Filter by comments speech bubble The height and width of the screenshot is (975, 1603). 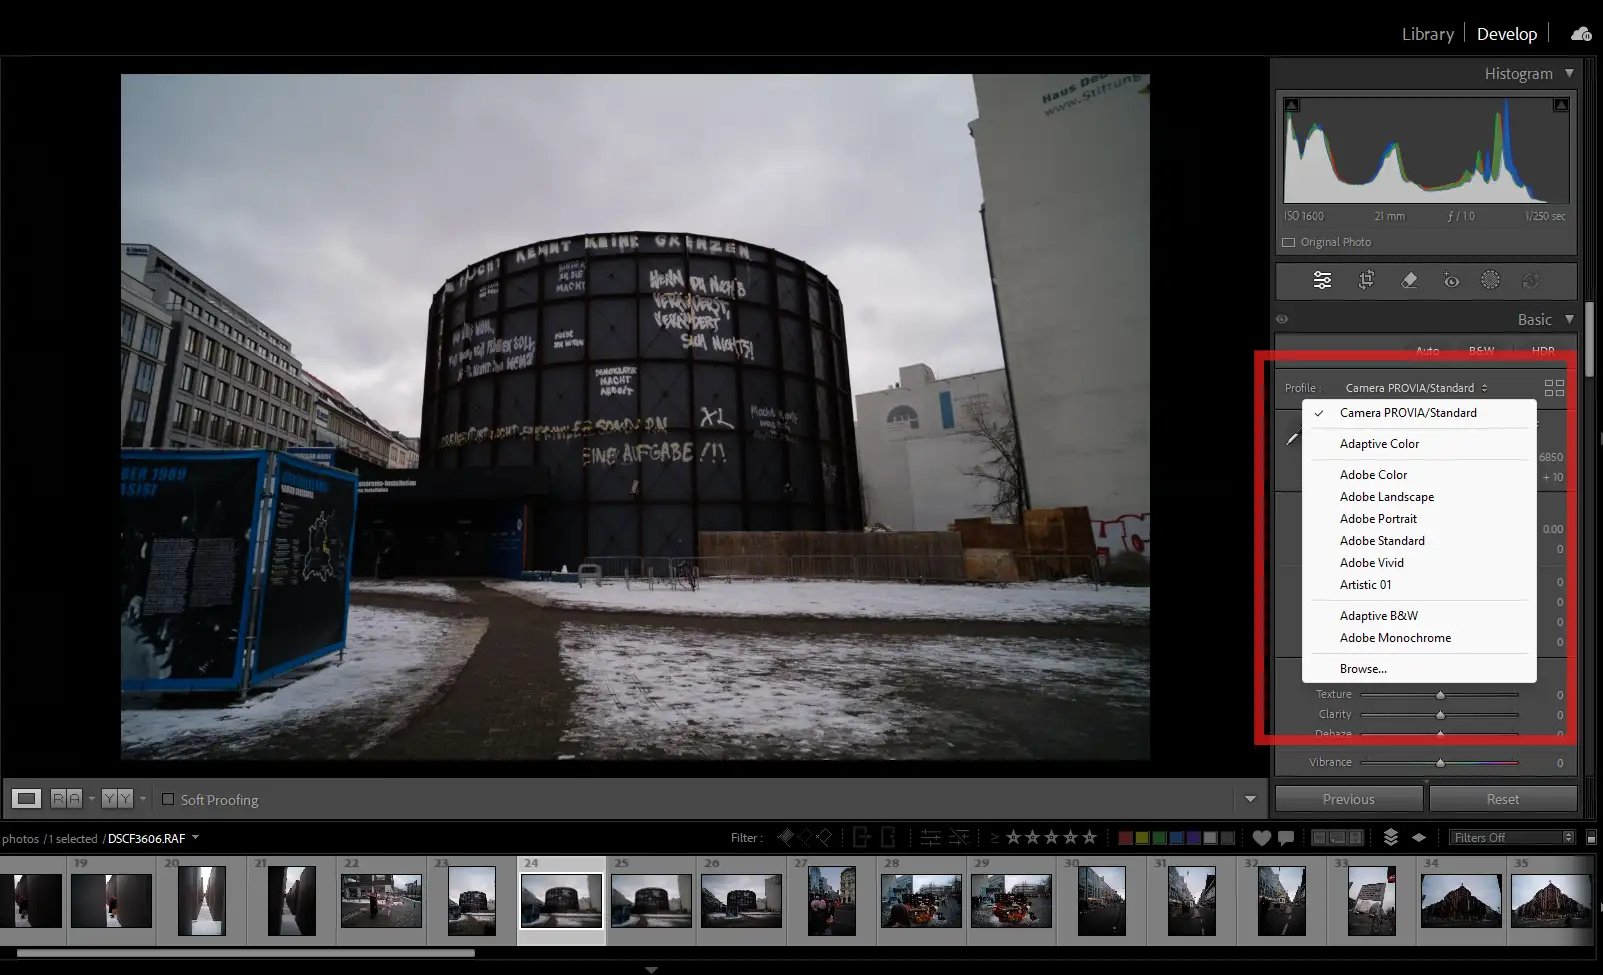tap(1286, 838)
